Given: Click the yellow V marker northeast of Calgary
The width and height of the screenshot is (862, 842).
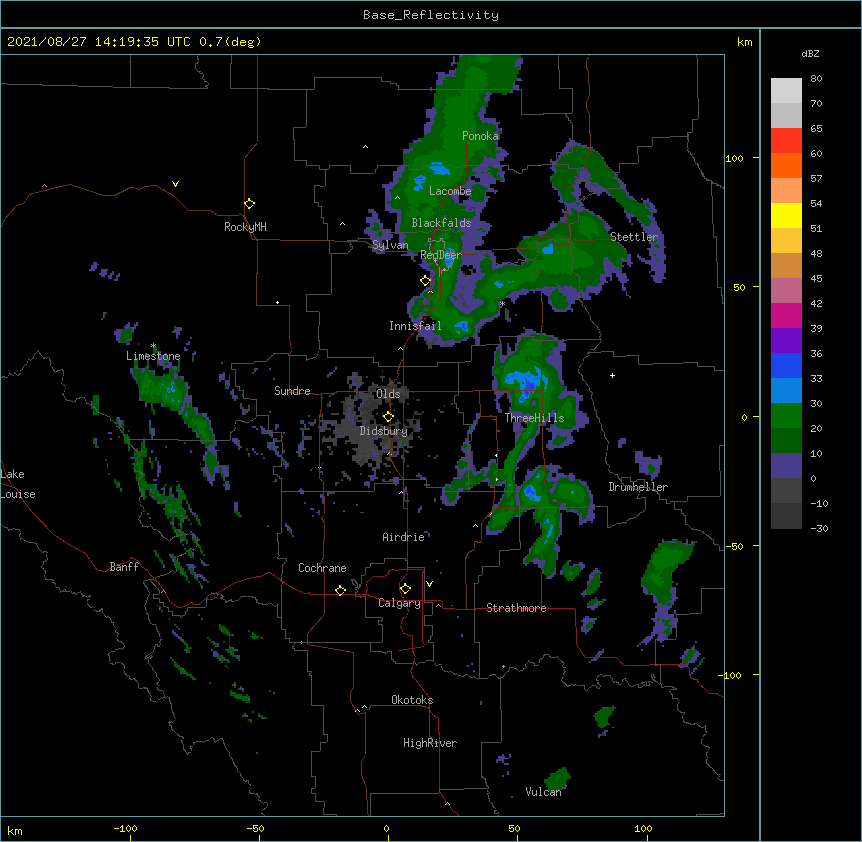Looking at the screenshot, I should (429, 584).
